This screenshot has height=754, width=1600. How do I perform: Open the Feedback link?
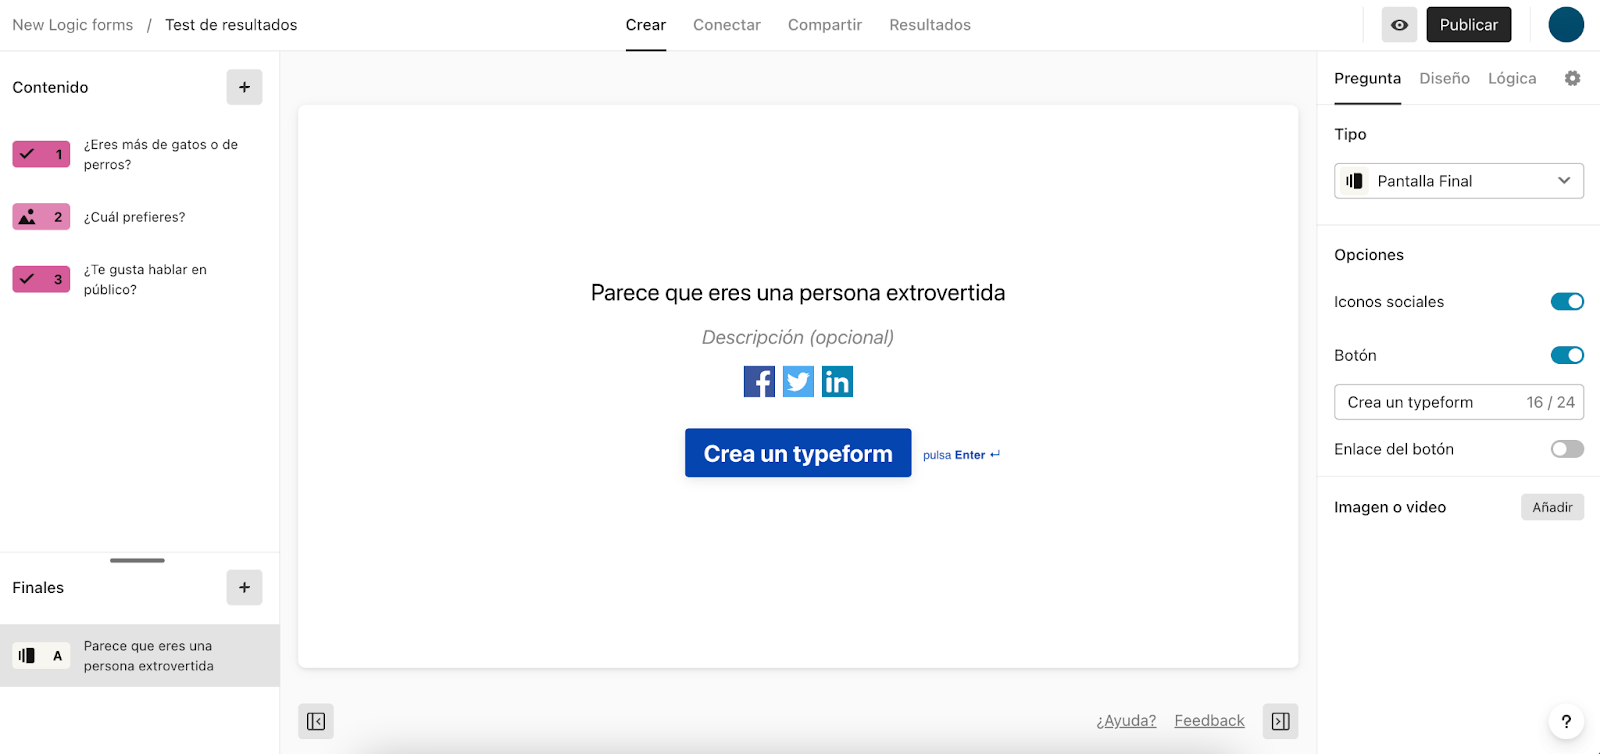[x=1209, y=721]
